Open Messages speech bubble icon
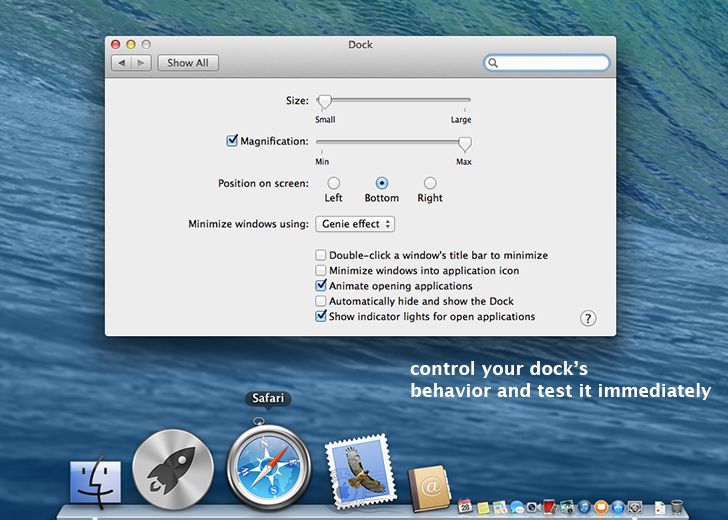The height and width of the screenshot is (520, 728). coord(516,507)
